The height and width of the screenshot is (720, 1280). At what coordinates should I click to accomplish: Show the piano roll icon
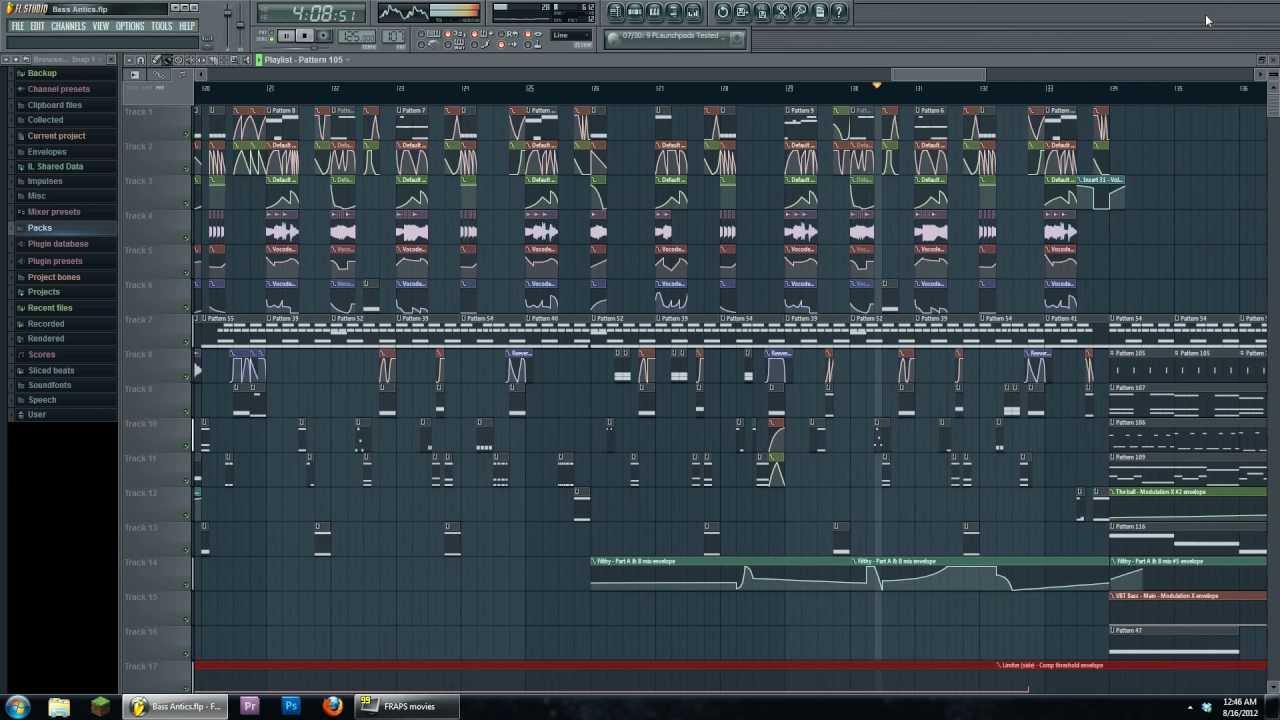(x=654, y=12)
